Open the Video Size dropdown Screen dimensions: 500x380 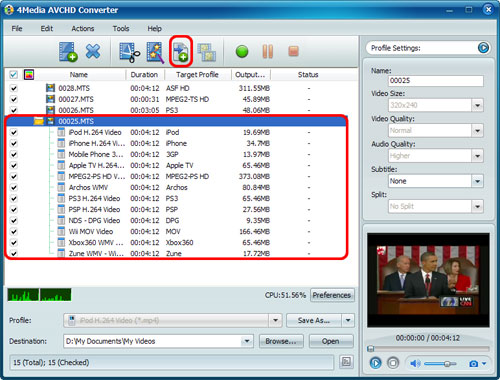[477, 105]
